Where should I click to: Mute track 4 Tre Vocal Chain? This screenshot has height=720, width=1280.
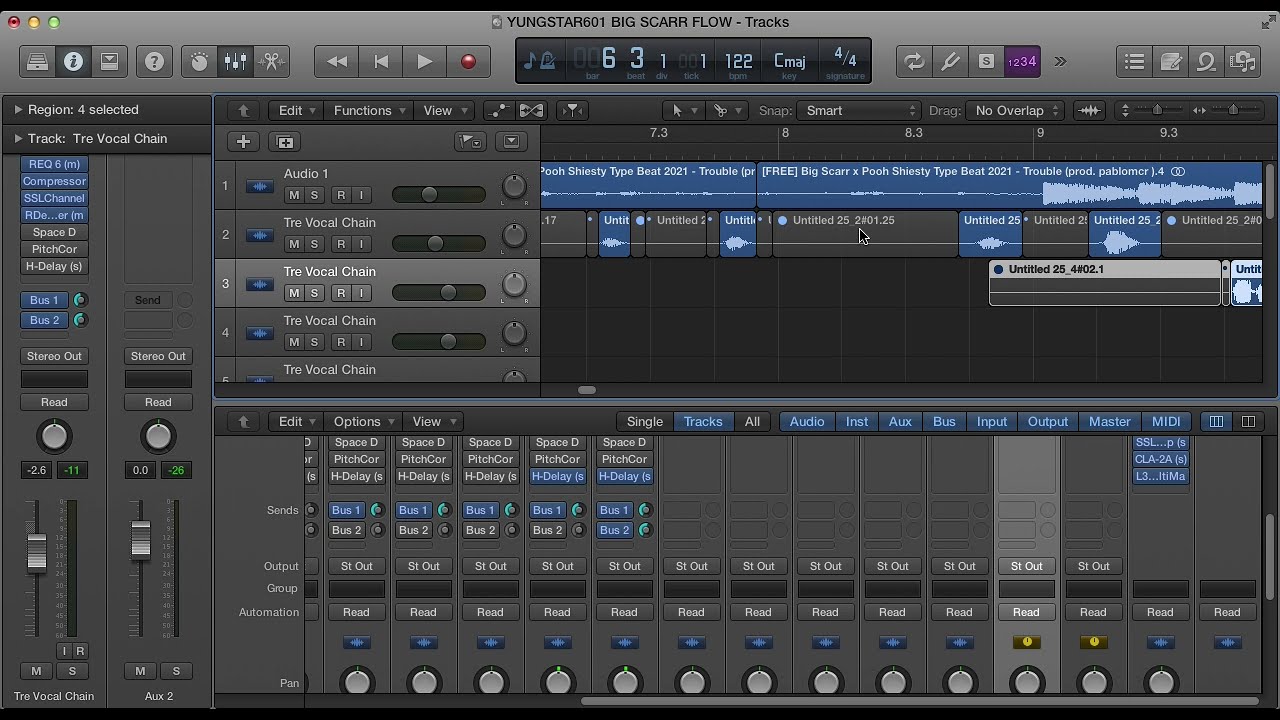tap(294, 342)
